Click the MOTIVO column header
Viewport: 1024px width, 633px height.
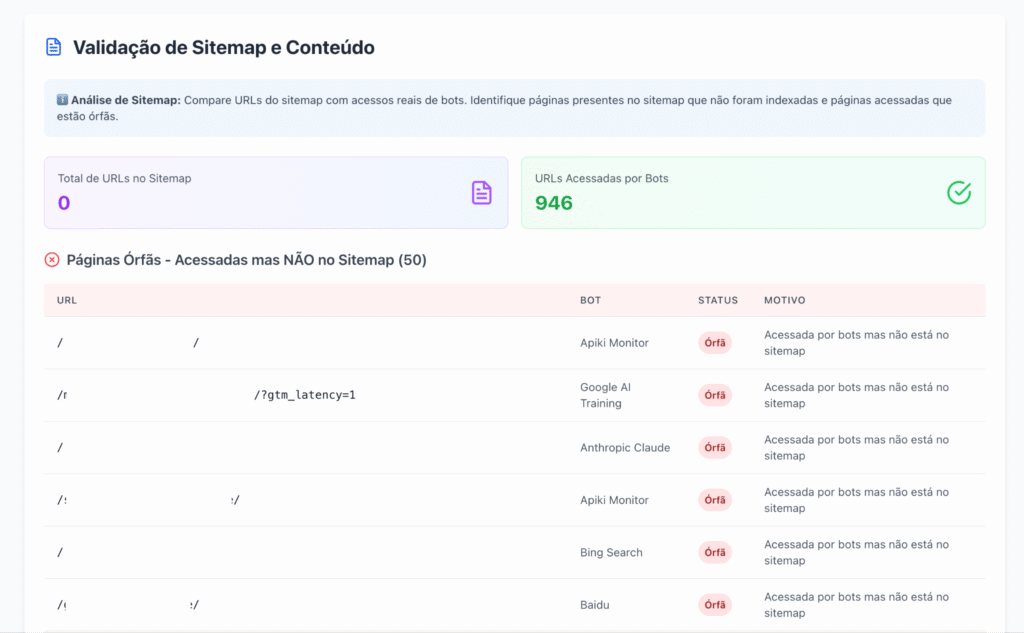pos(784,300)
